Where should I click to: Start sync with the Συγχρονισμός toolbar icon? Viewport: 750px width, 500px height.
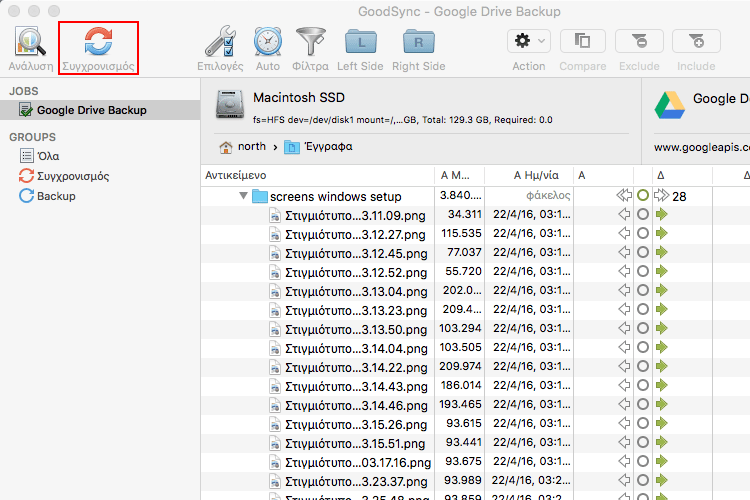(x=99, y=42)
